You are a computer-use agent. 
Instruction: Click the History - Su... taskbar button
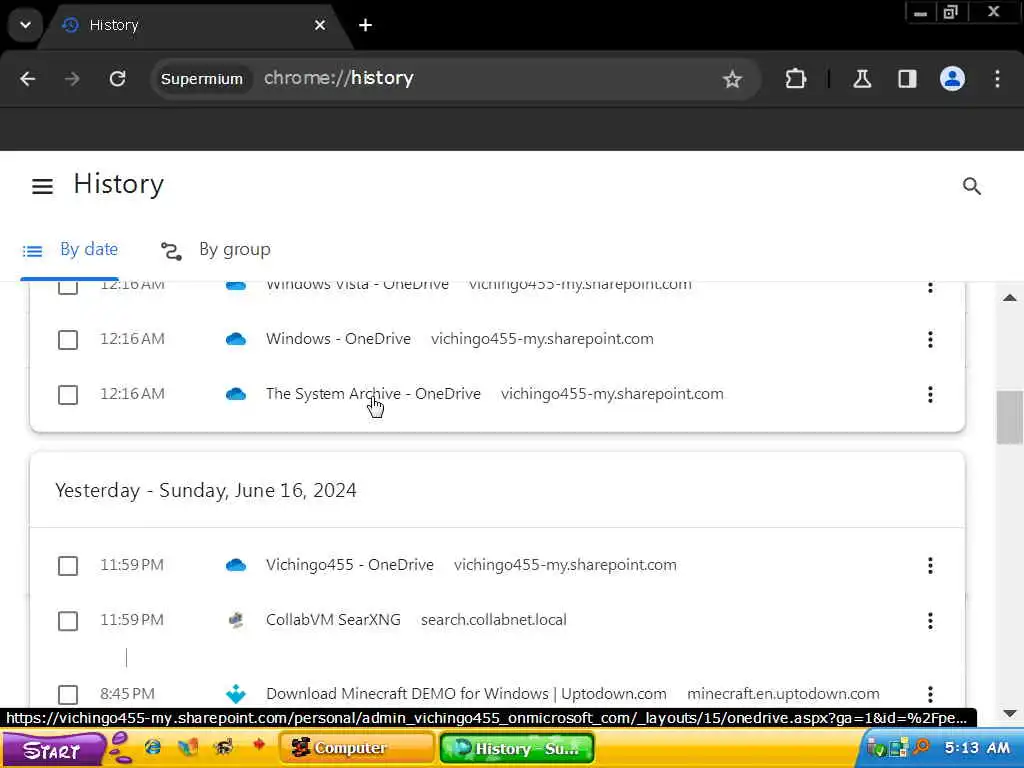pos(517,748)
